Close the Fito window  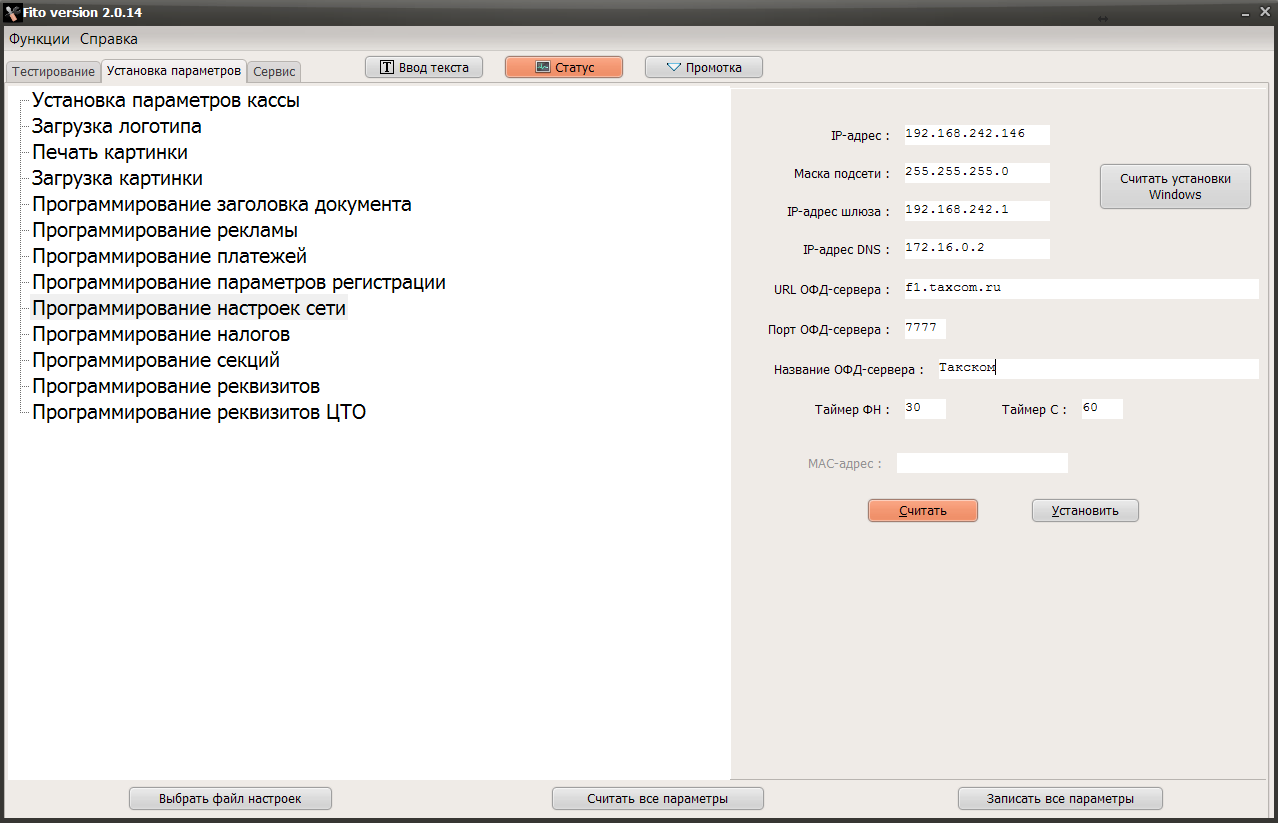[x=1266, y=12]
